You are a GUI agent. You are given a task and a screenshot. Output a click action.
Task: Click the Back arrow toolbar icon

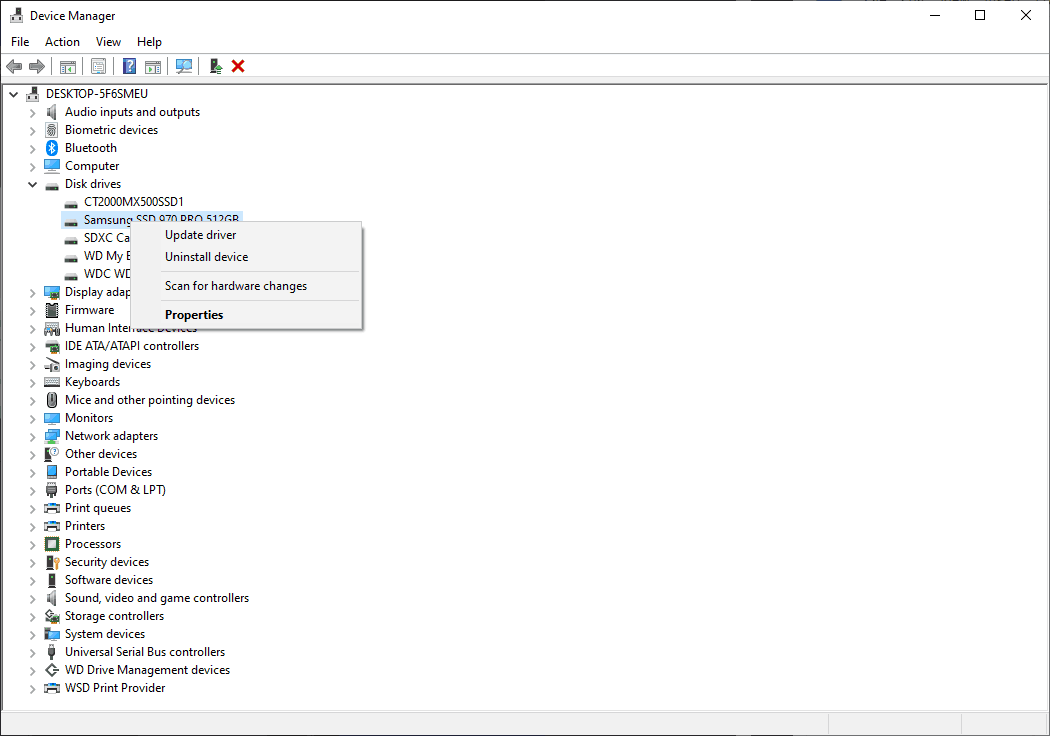(14, 66)
